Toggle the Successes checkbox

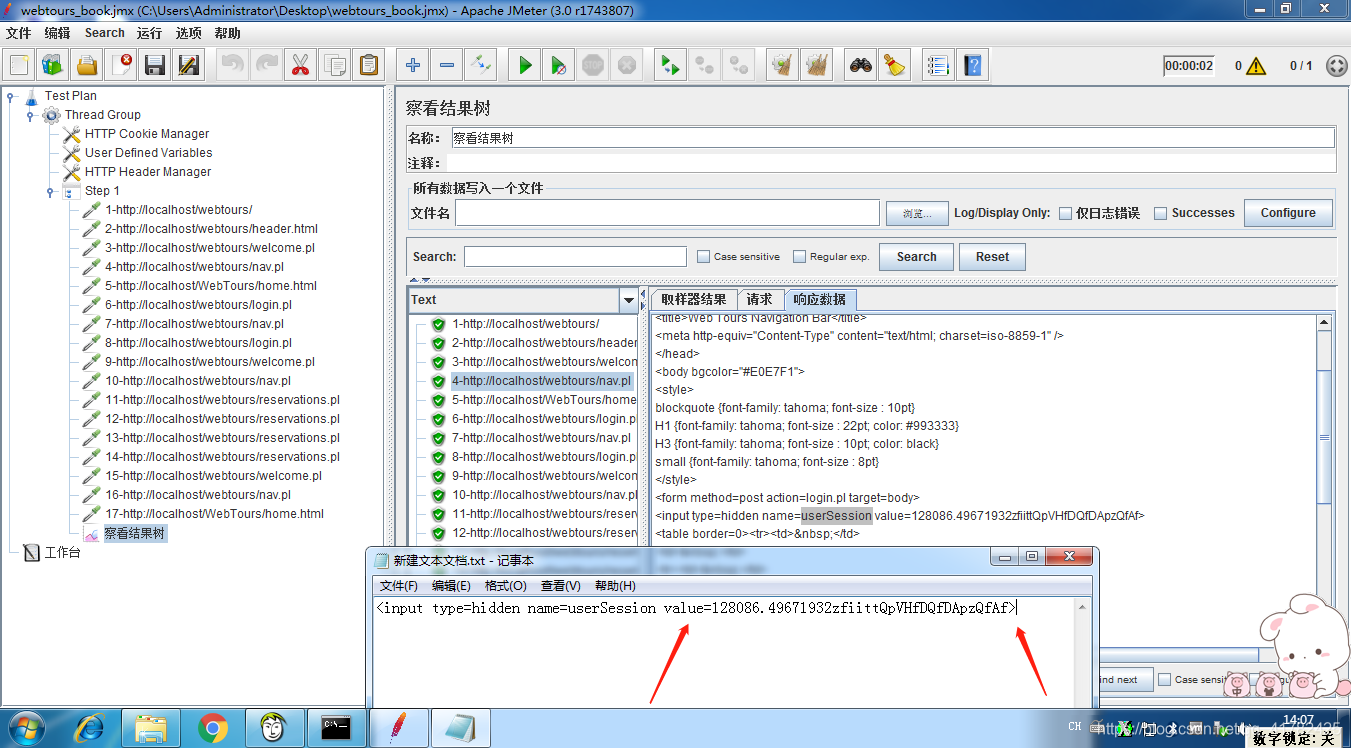[1160, 213]
